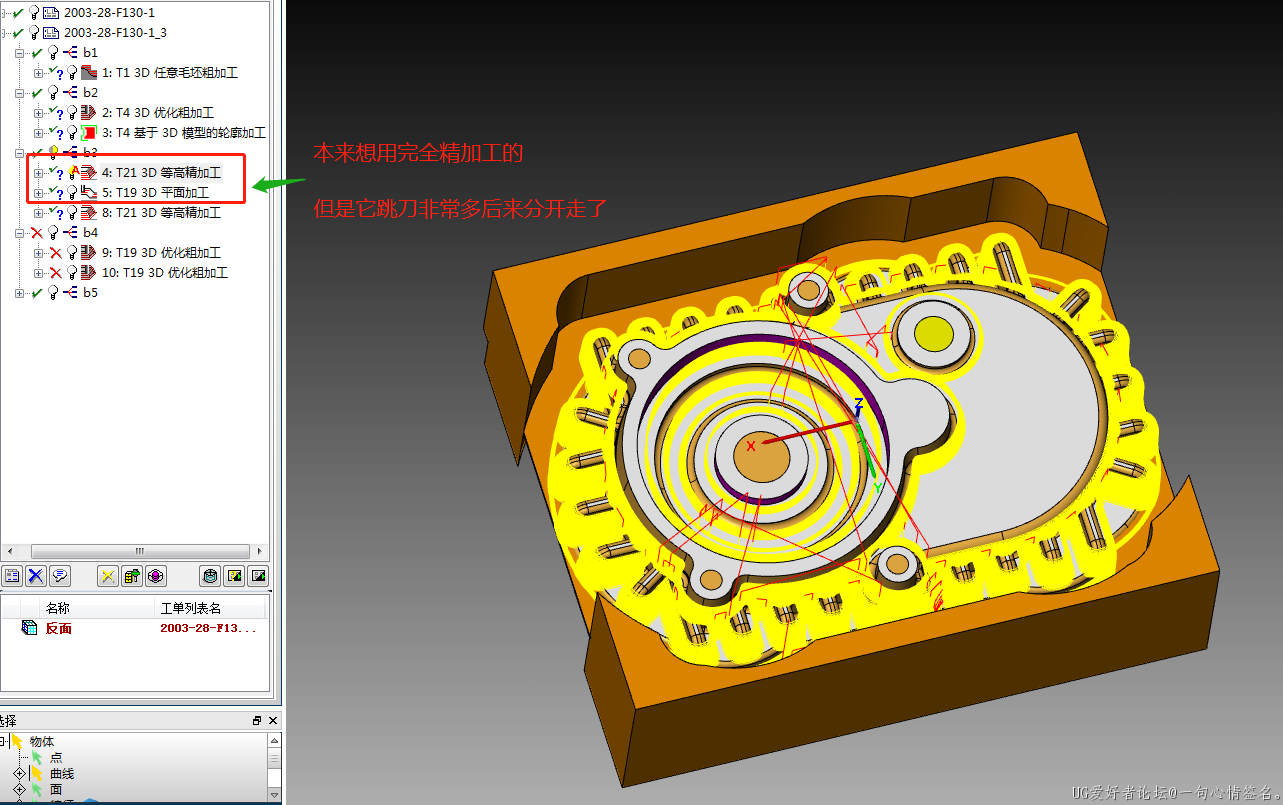Select the 物体 label in selection panel
The image size is (1283, 805).
click(x=42, y=742)
